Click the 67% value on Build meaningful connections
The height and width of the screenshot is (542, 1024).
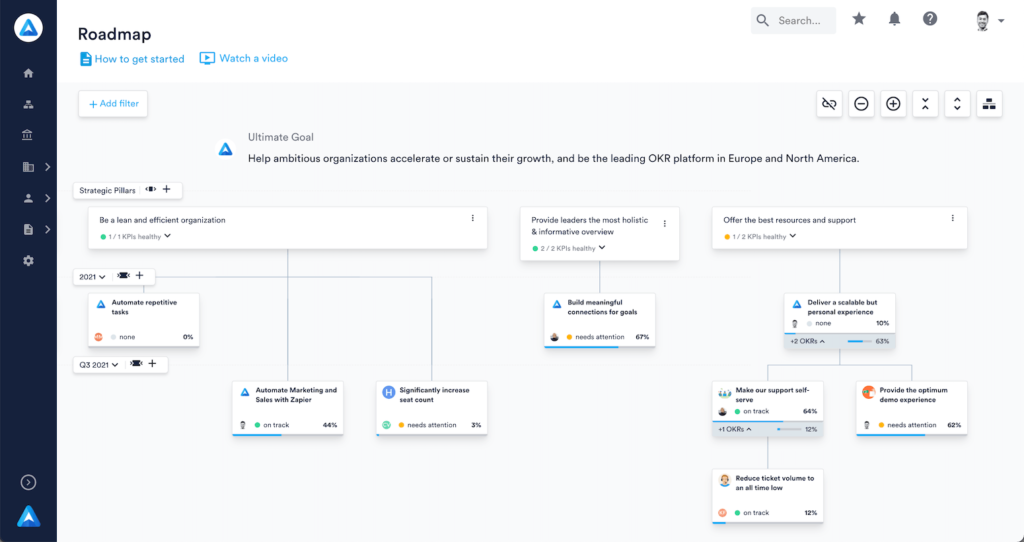coord(642,337)
